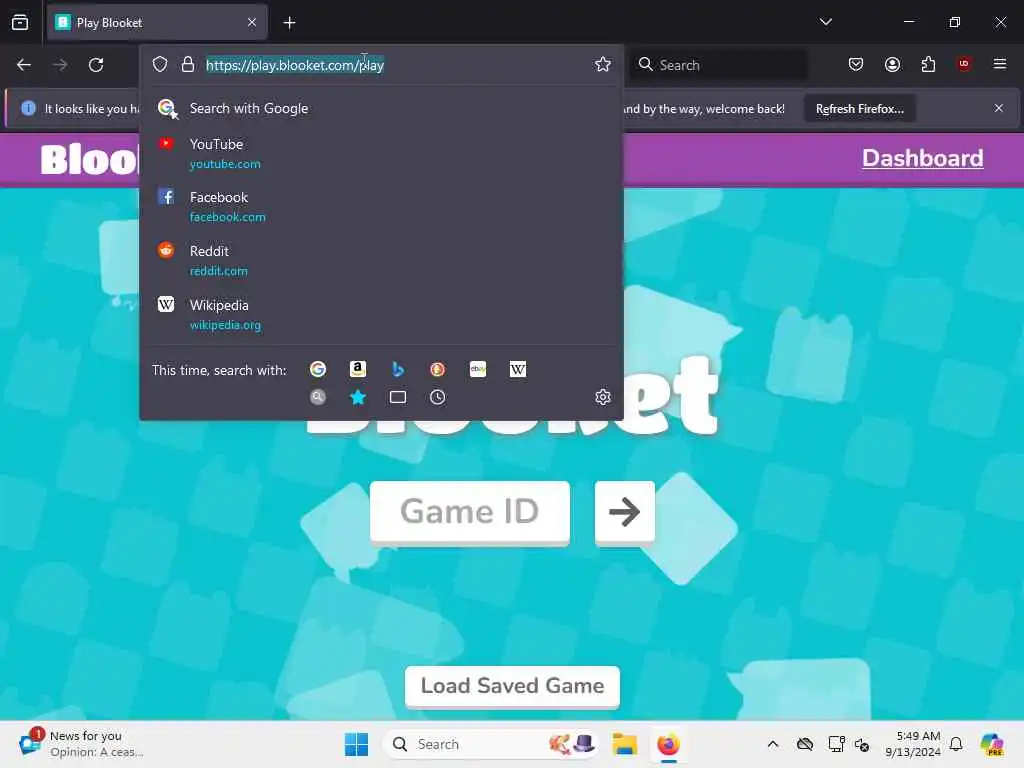Search in Bookmarks star icon
This screenshot has height=768, width=1024.
point(358,397)
